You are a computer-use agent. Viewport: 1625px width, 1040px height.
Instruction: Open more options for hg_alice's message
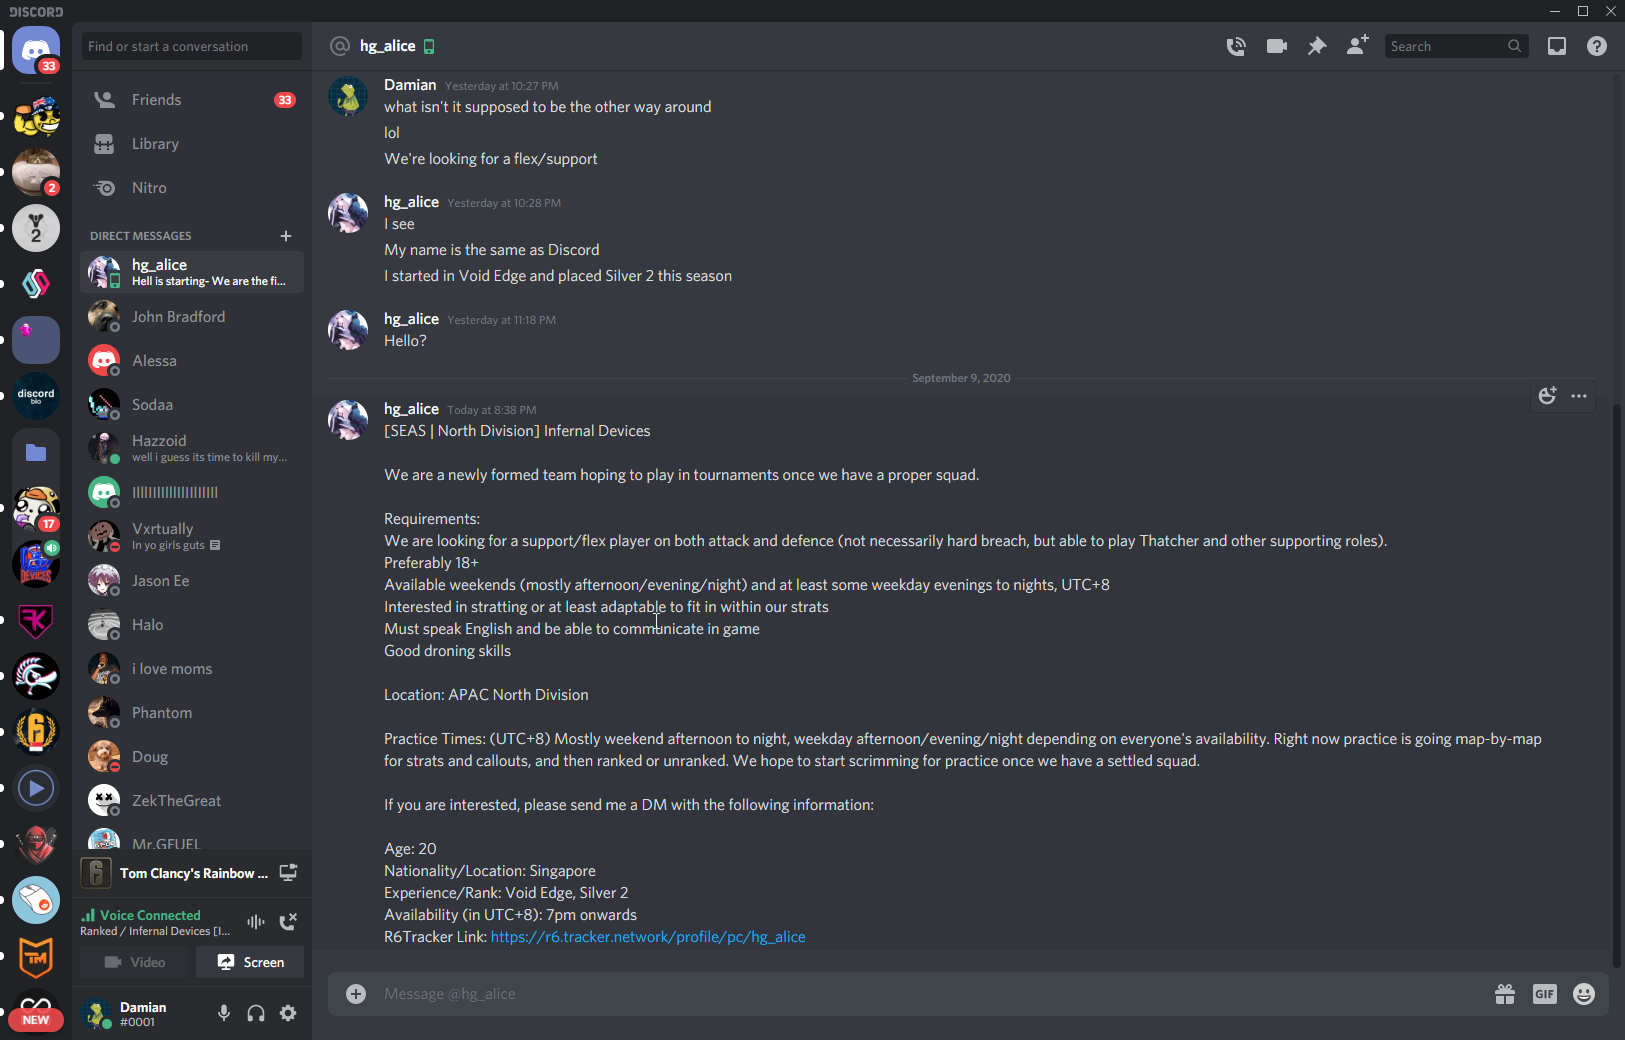(1579, 396)
